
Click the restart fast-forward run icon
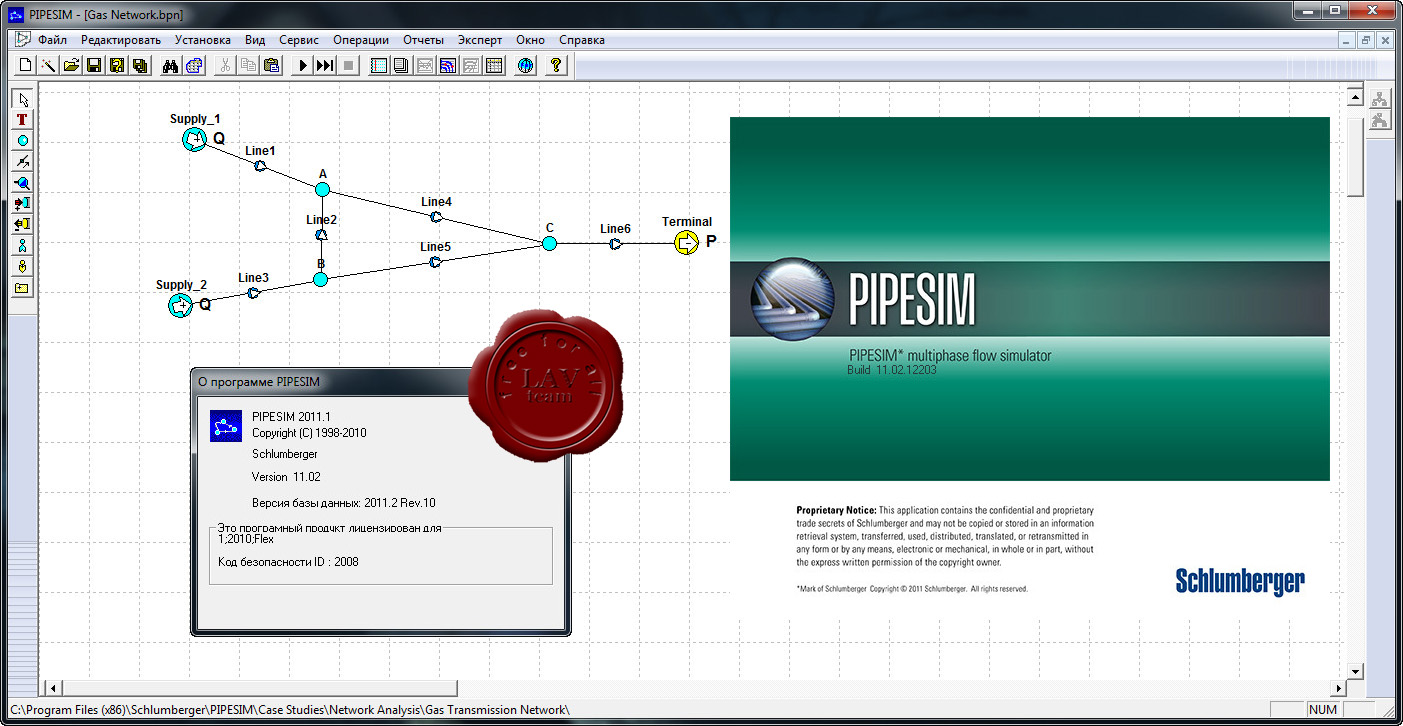click(x=324, y=65)
